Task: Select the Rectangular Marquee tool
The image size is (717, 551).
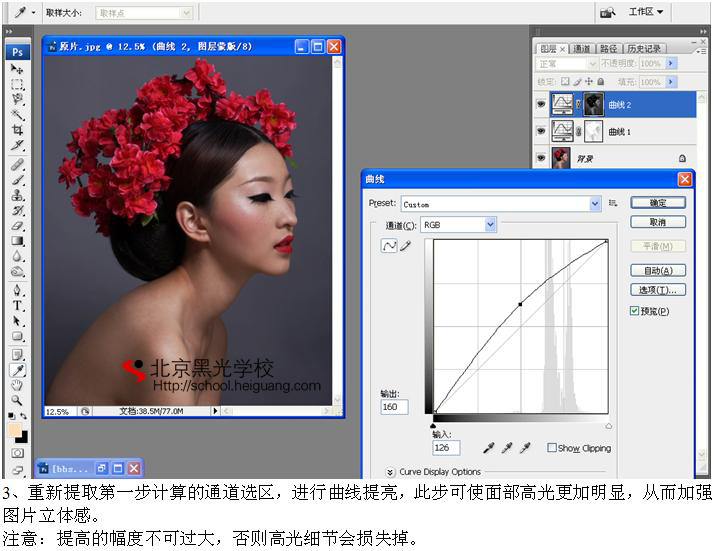Action: click(x=17, y=84)
